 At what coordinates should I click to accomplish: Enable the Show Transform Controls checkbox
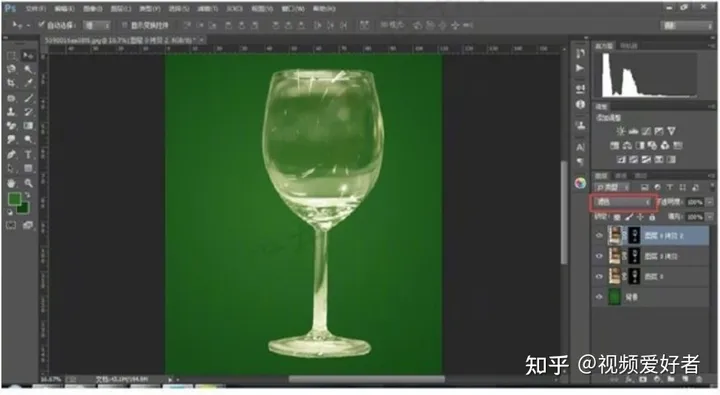[x=124, y=25]
